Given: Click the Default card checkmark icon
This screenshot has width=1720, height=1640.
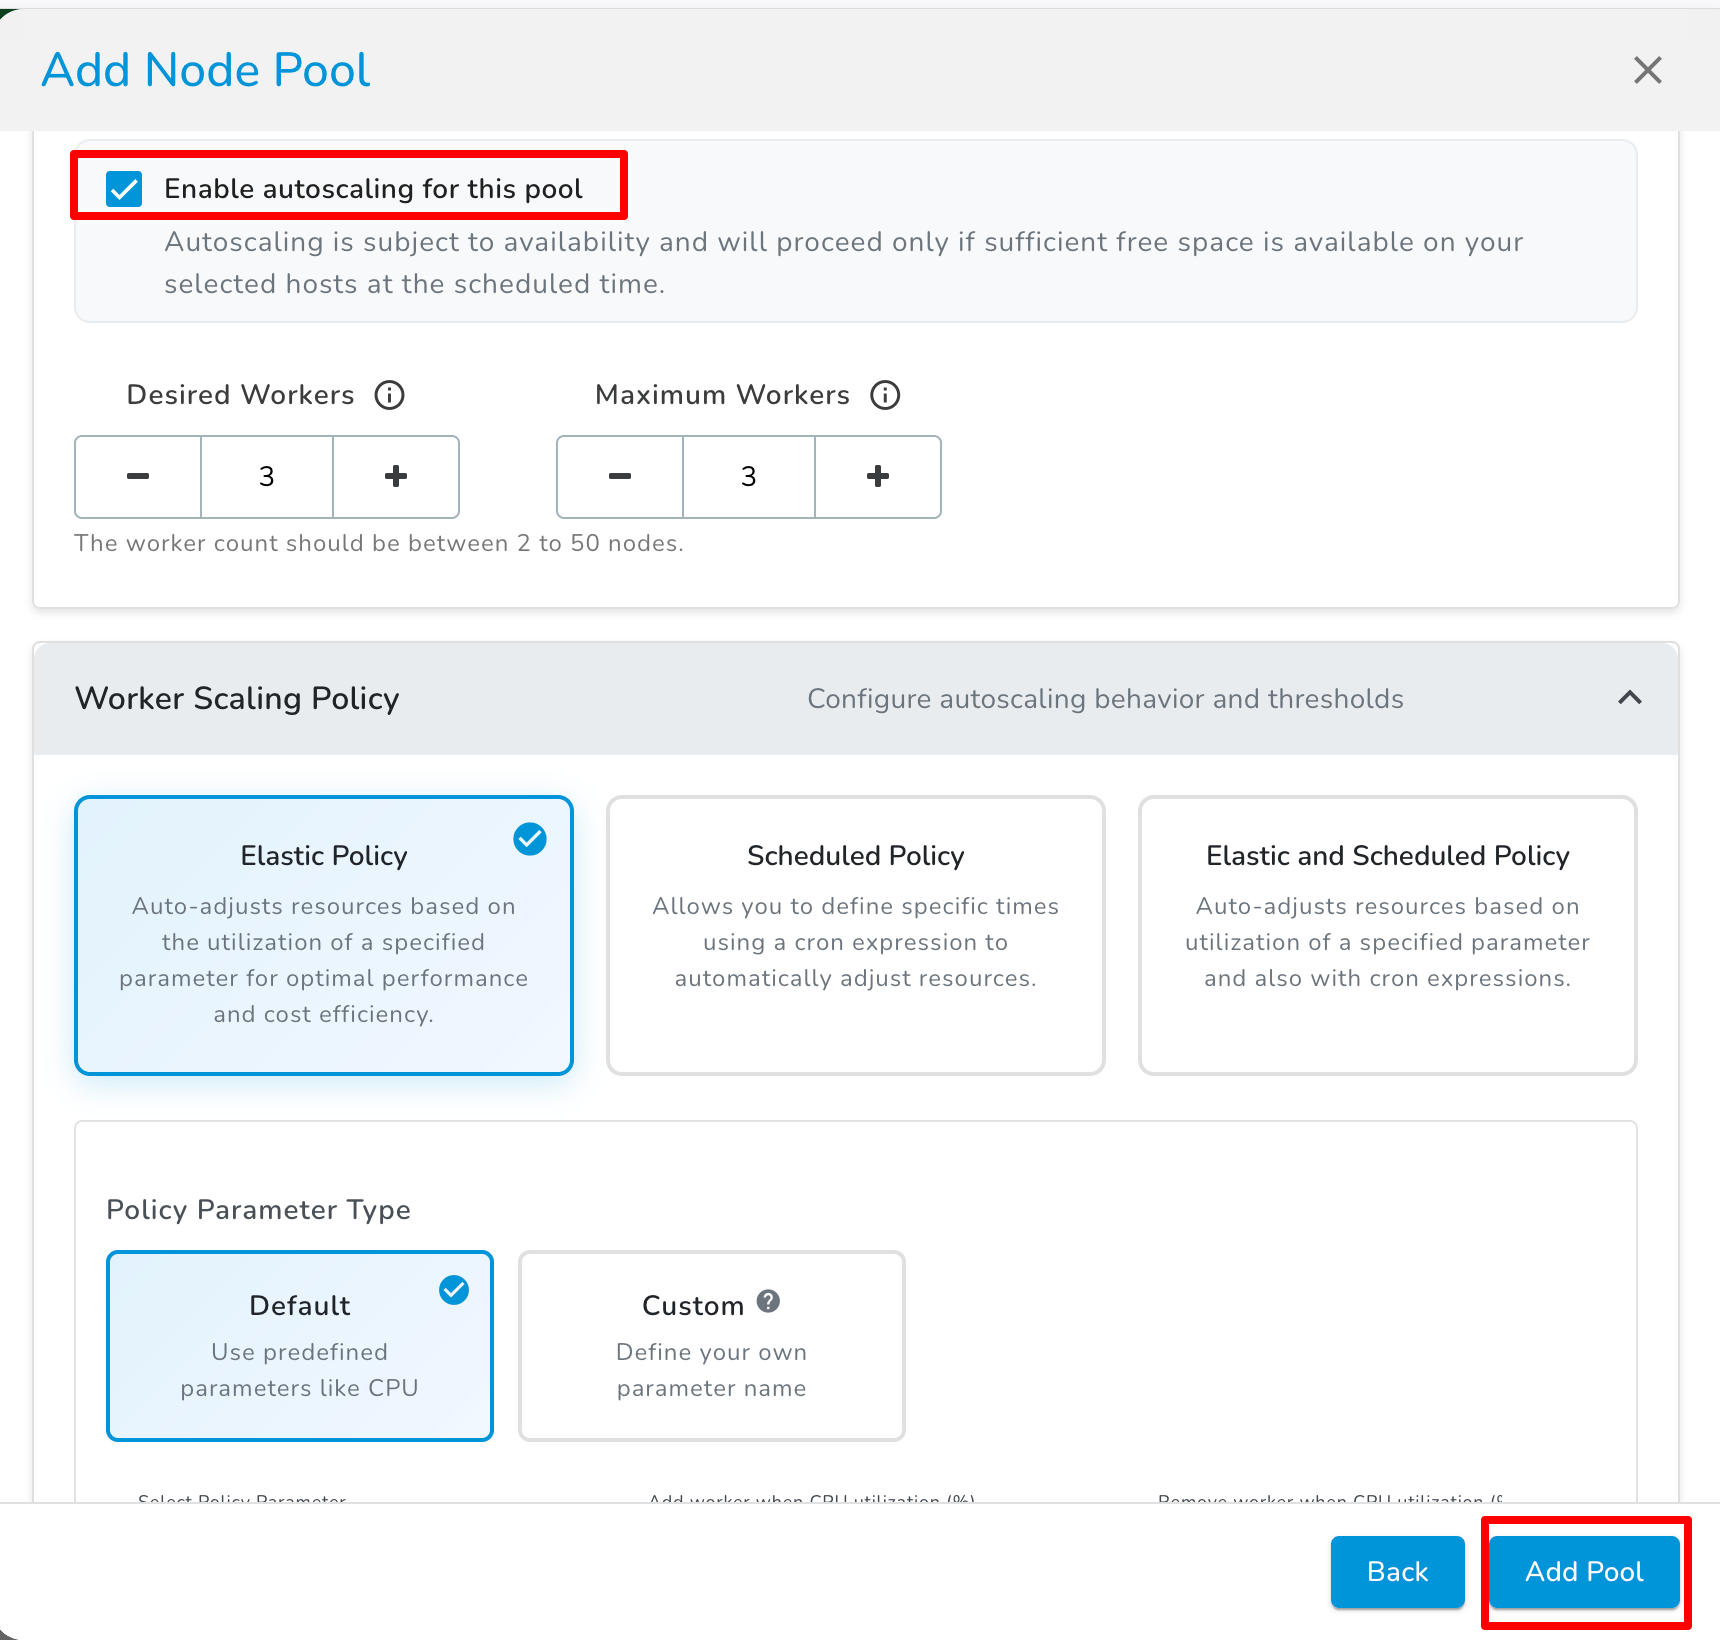Looking at the screenshot, I should (x=454, y=1290).
